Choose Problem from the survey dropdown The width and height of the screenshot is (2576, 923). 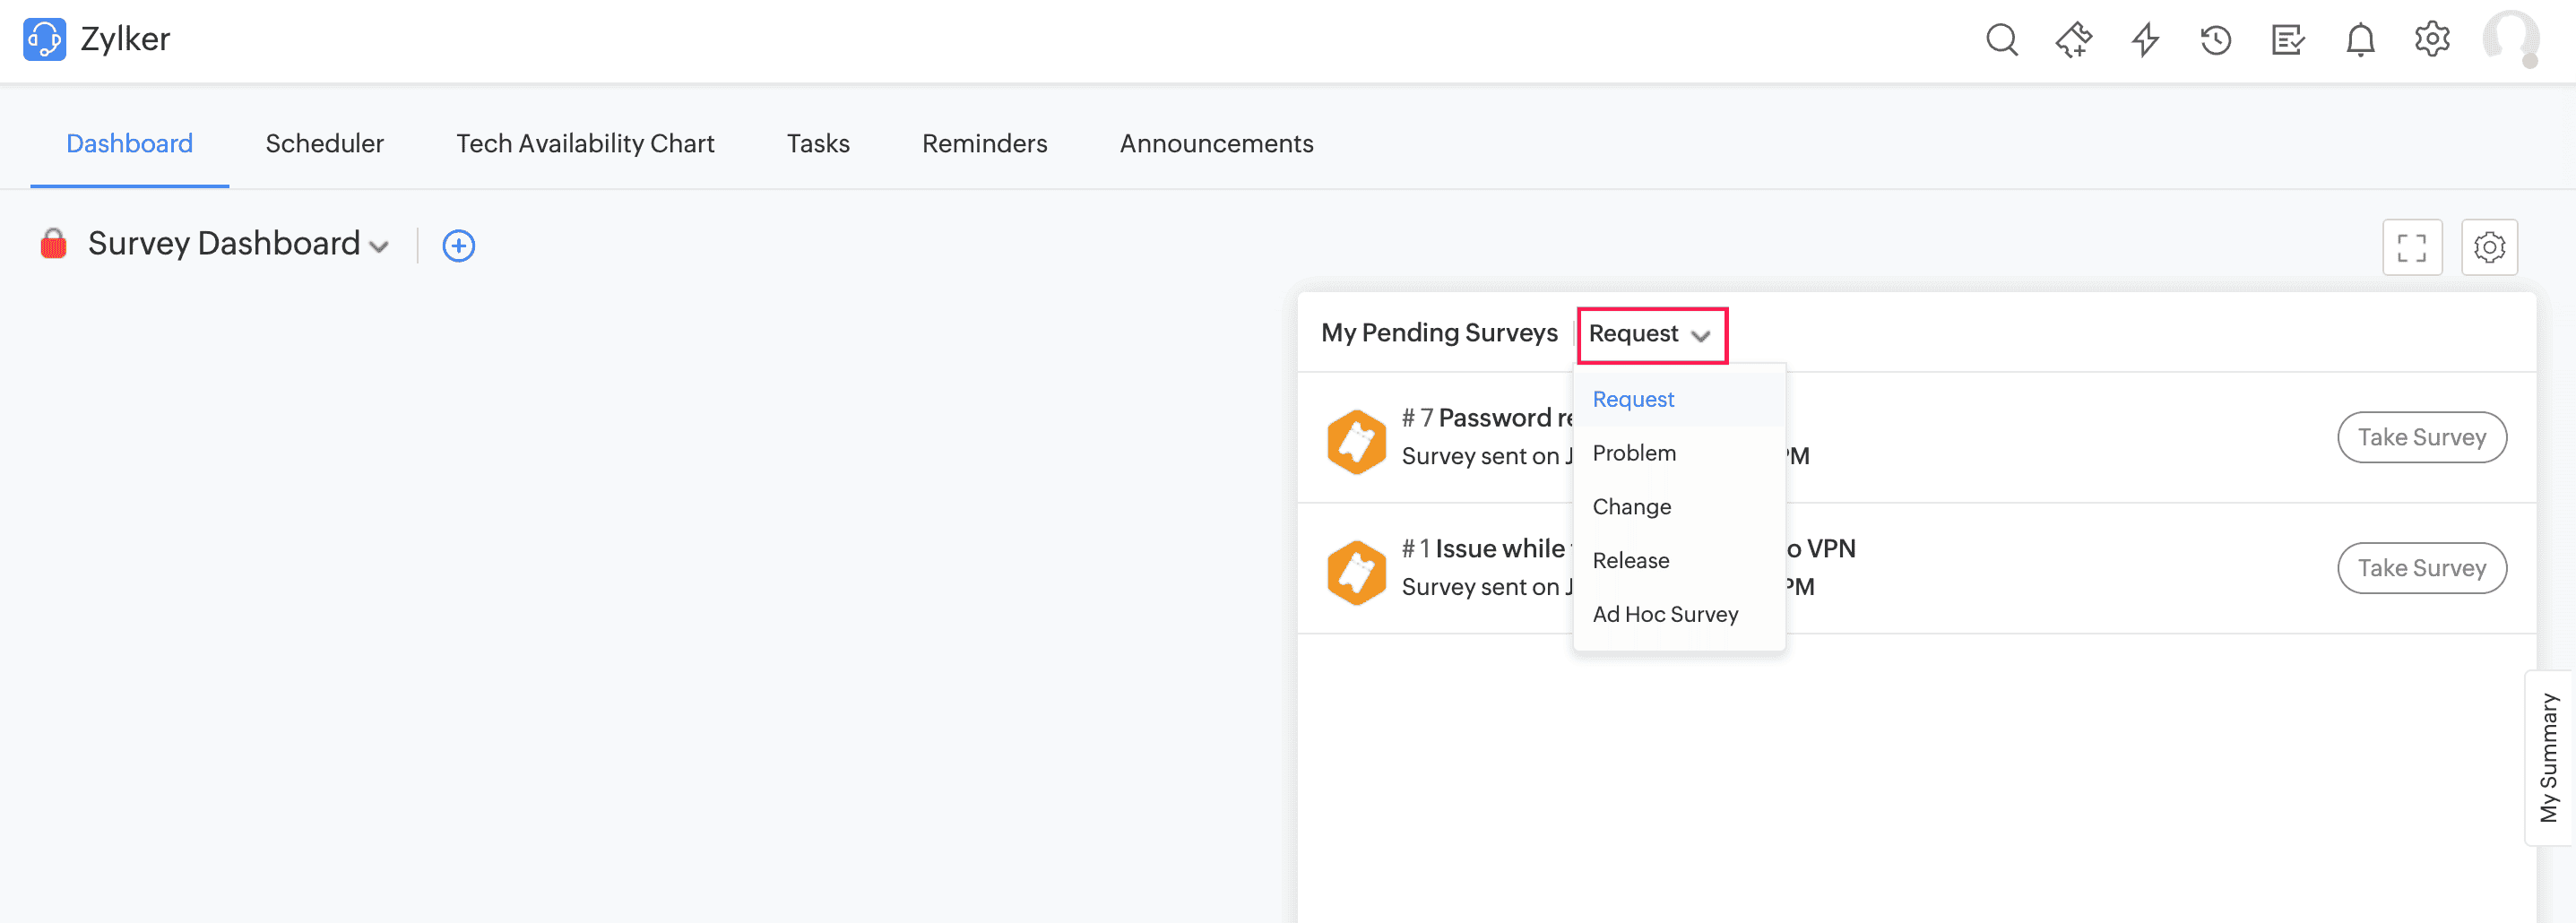point(1634,453)
